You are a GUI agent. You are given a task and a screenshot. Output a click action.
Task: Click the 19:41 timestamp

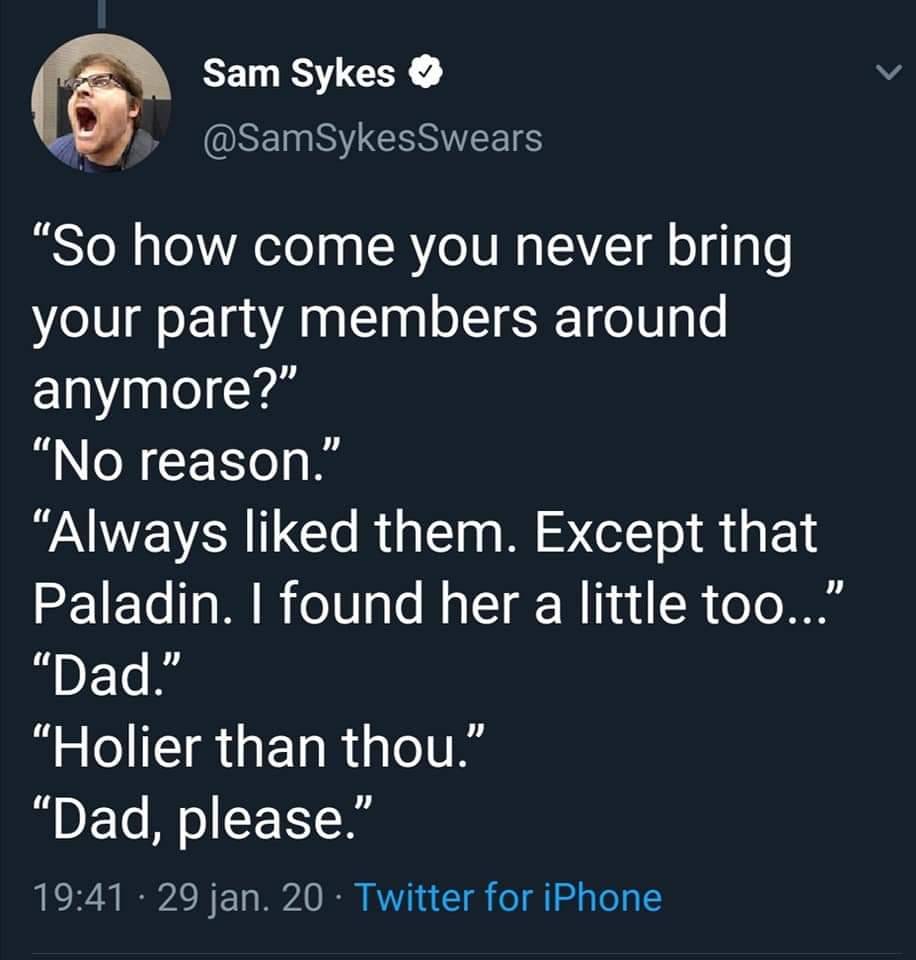click(79, 898)
